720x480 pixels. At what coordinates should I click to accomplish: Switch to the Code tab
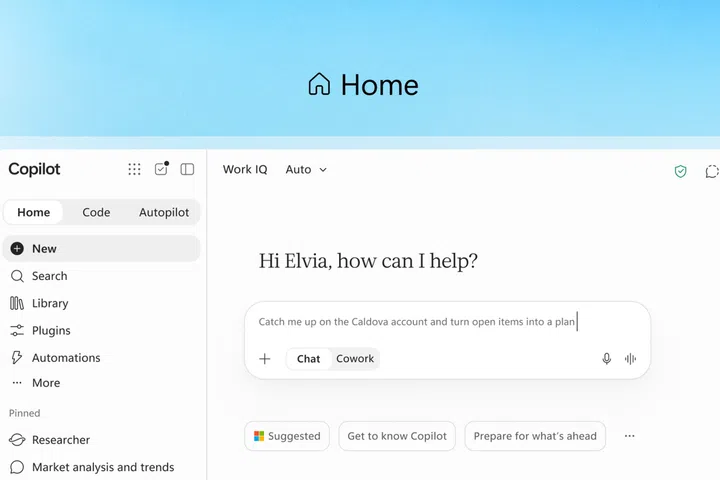(x=96, y=212)
